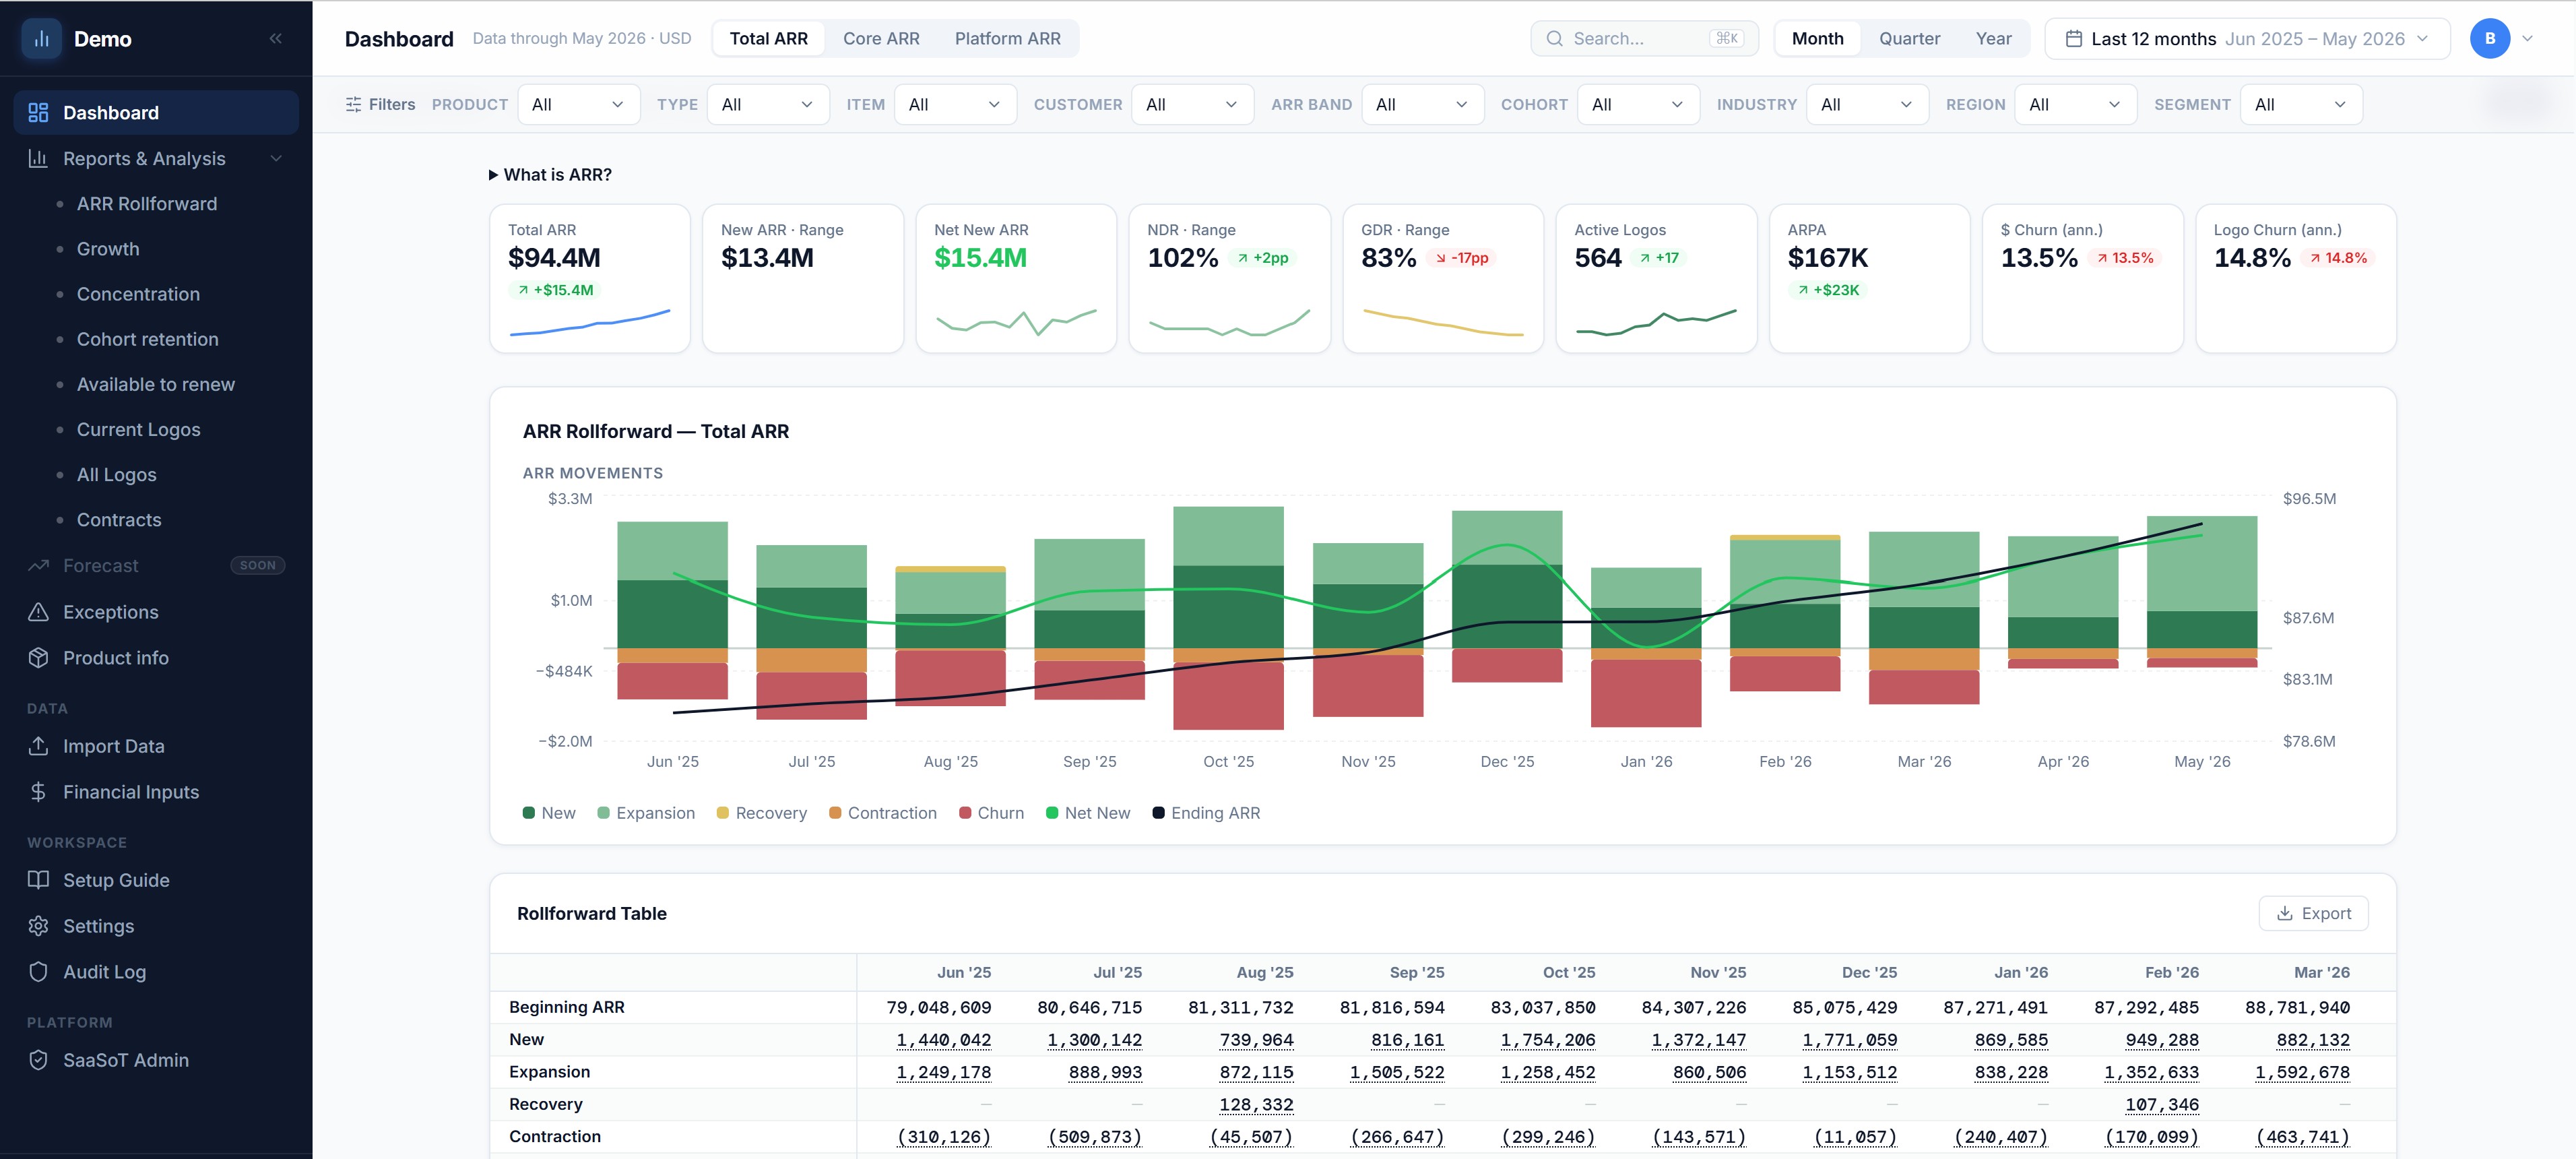The height and width of the screenshot is (1159, 2576).
Task: Click the Import Data upload icon
Action: tap(38, 745)
